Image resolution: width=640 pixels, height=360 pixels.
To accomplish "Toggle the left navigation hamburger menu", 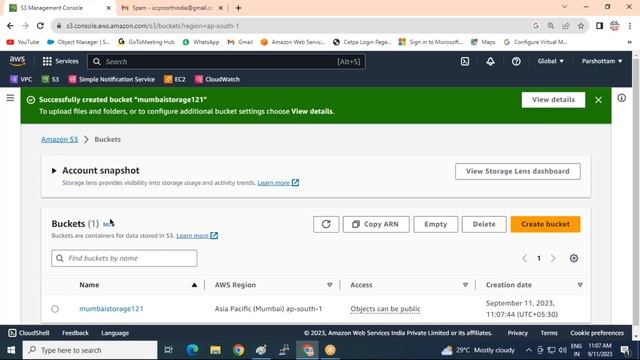I will coord(10,98).
